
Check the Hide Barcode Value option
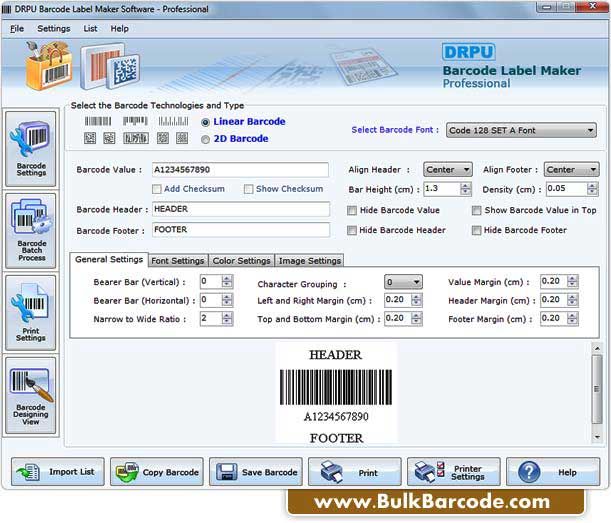[352, 211]
